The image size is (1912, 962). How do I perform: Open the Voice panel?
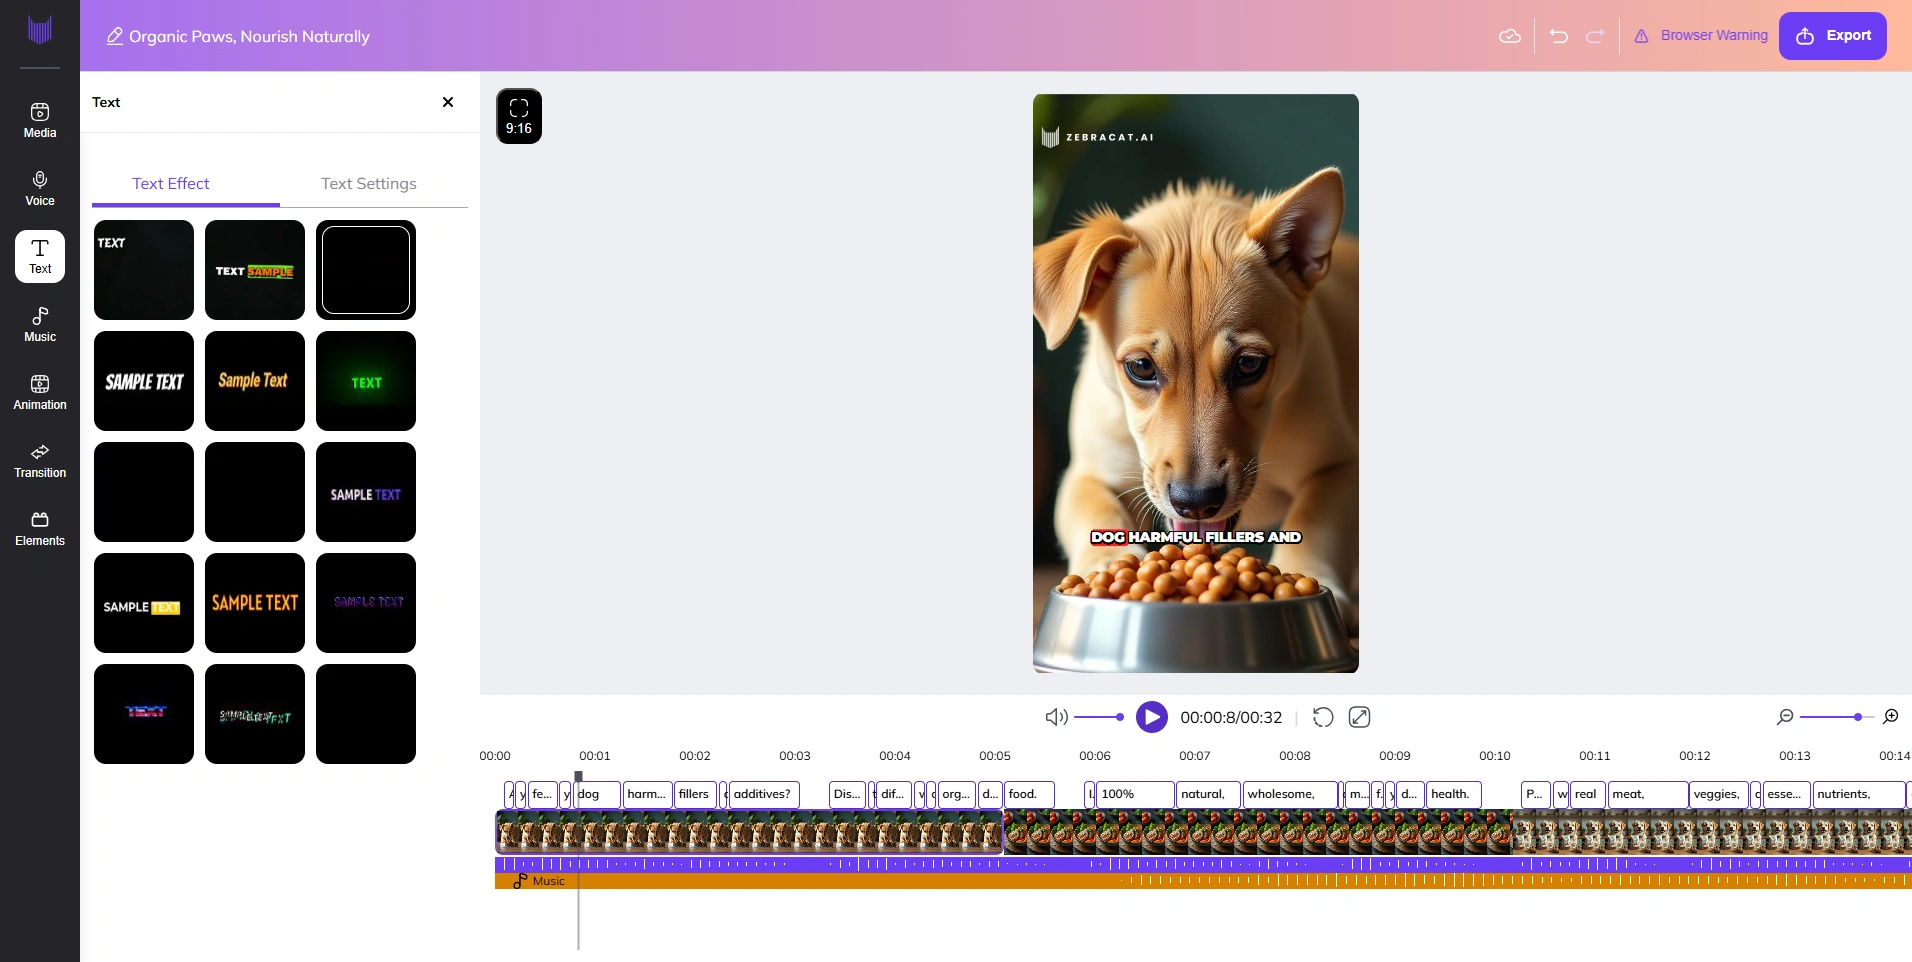[x=40, y=189]
